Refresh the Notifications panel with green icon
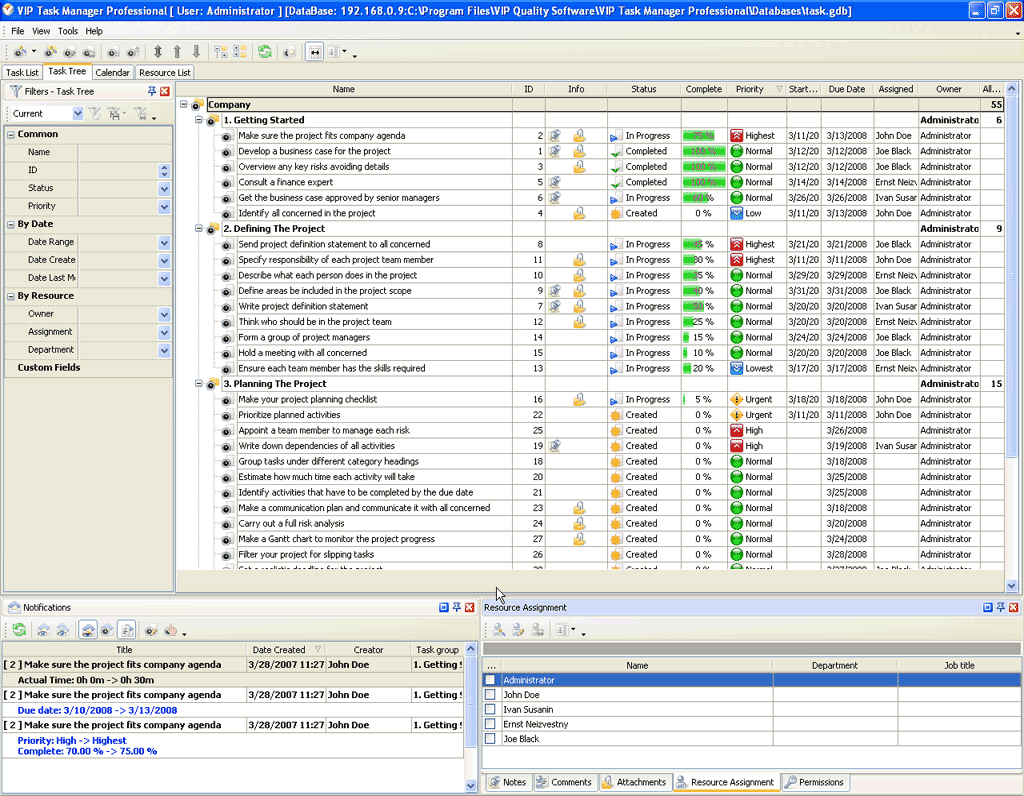Screen dimensions: 1024x796 pyautogui.click(x=20, y=630)
